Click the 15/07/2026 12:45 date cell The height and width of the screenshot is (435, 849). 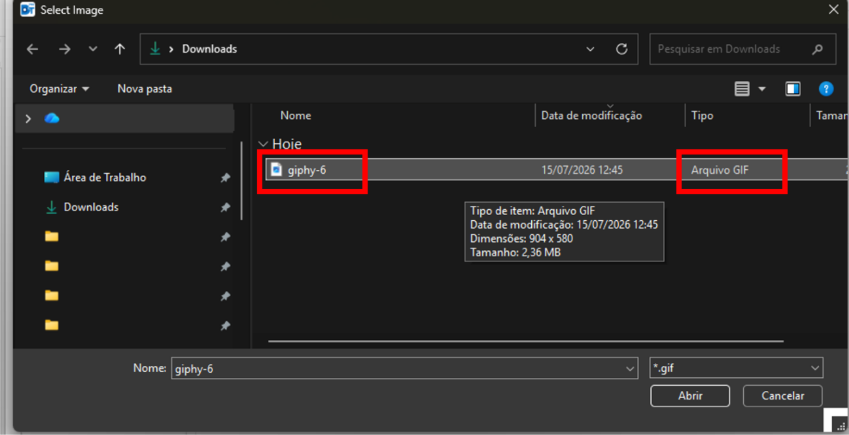582,170
